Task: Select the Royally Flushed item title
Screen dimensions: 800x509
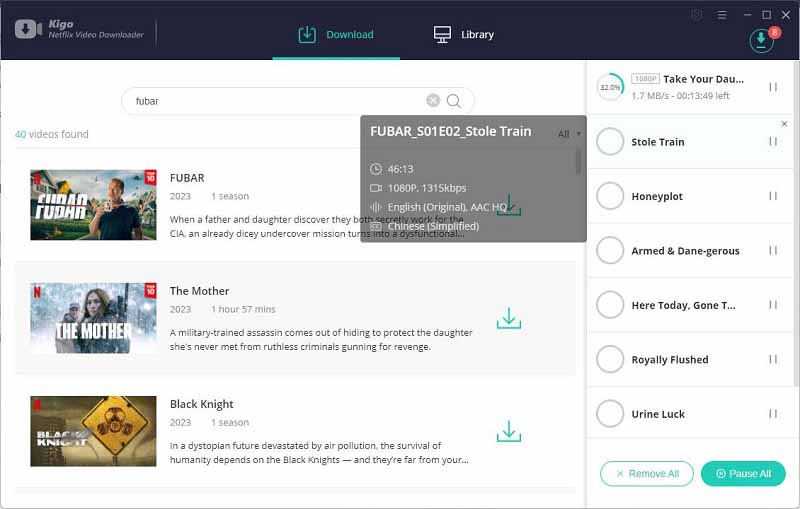Action: 670,360
